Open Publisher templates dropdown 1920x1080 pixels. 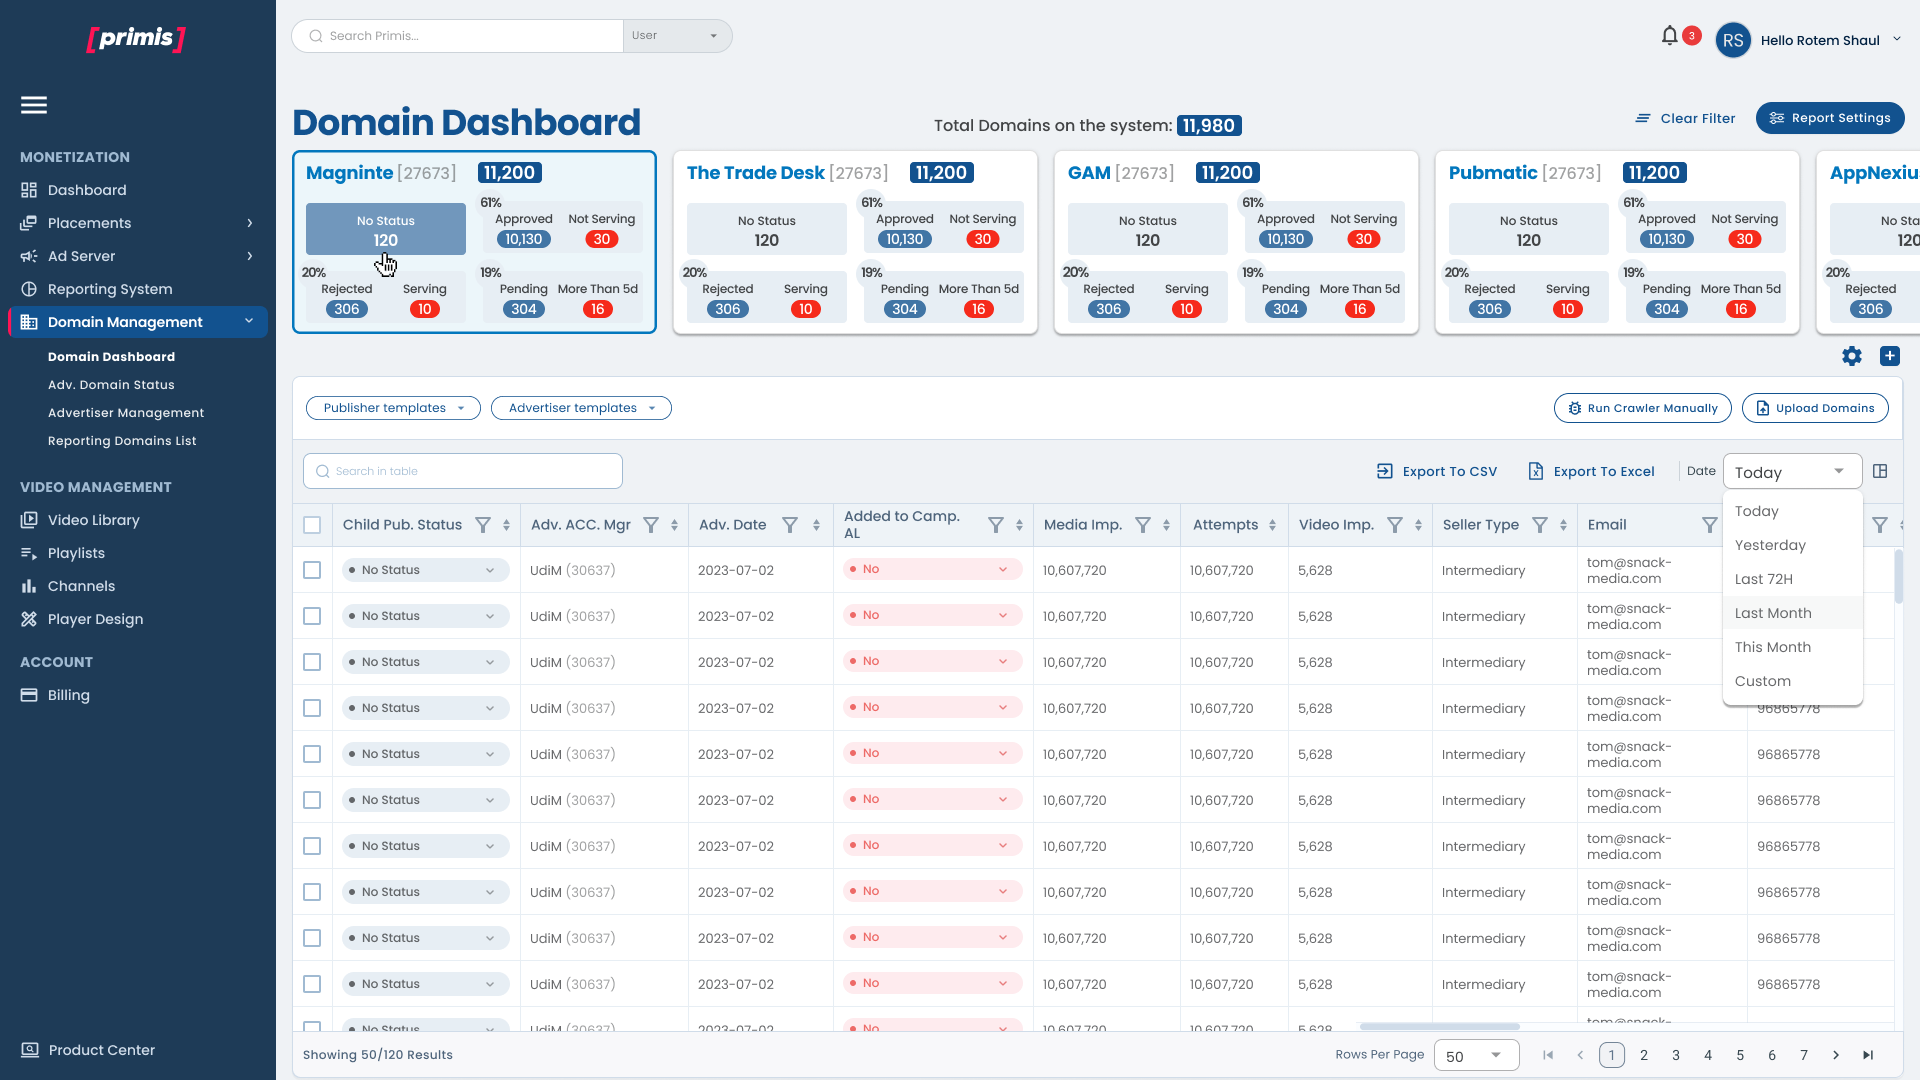pos(393,408)
